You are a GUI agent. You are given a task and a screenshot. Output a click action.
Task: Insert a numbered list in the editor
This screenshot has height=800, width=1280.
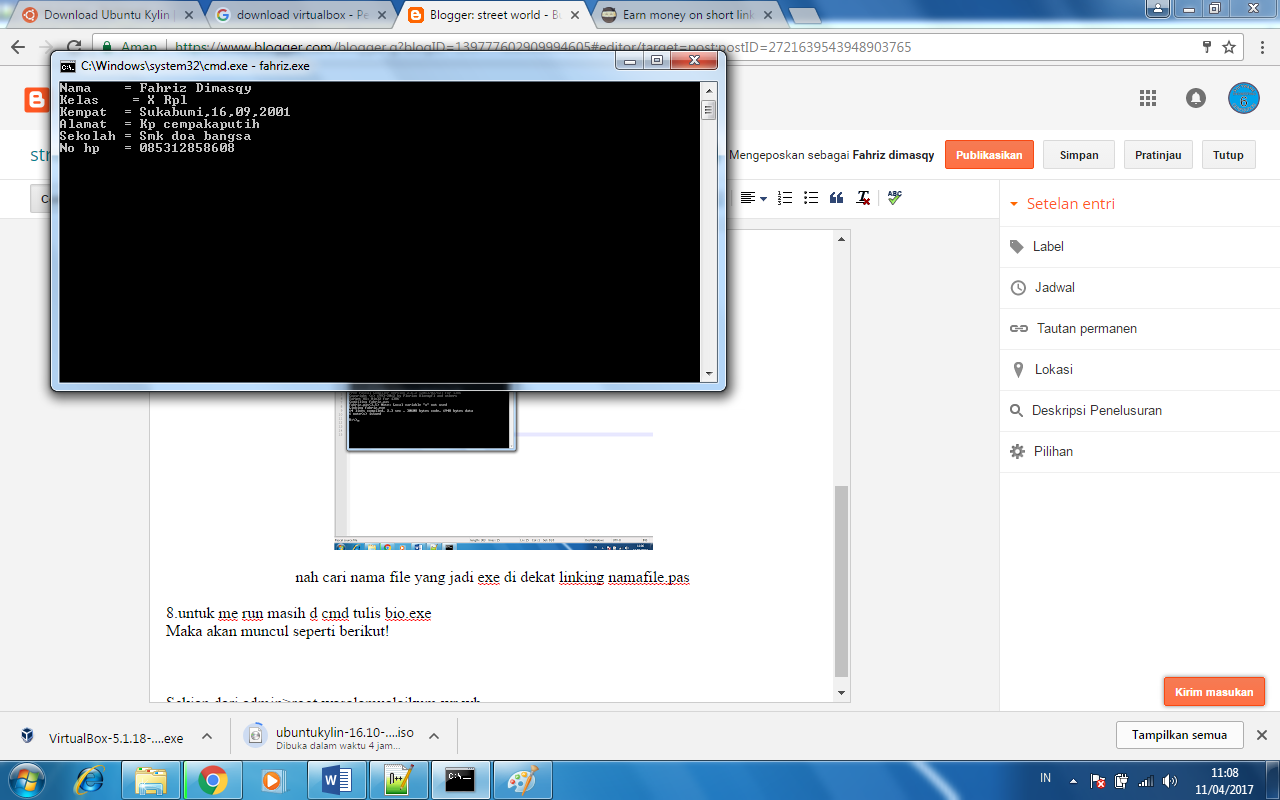coord(784,198)
